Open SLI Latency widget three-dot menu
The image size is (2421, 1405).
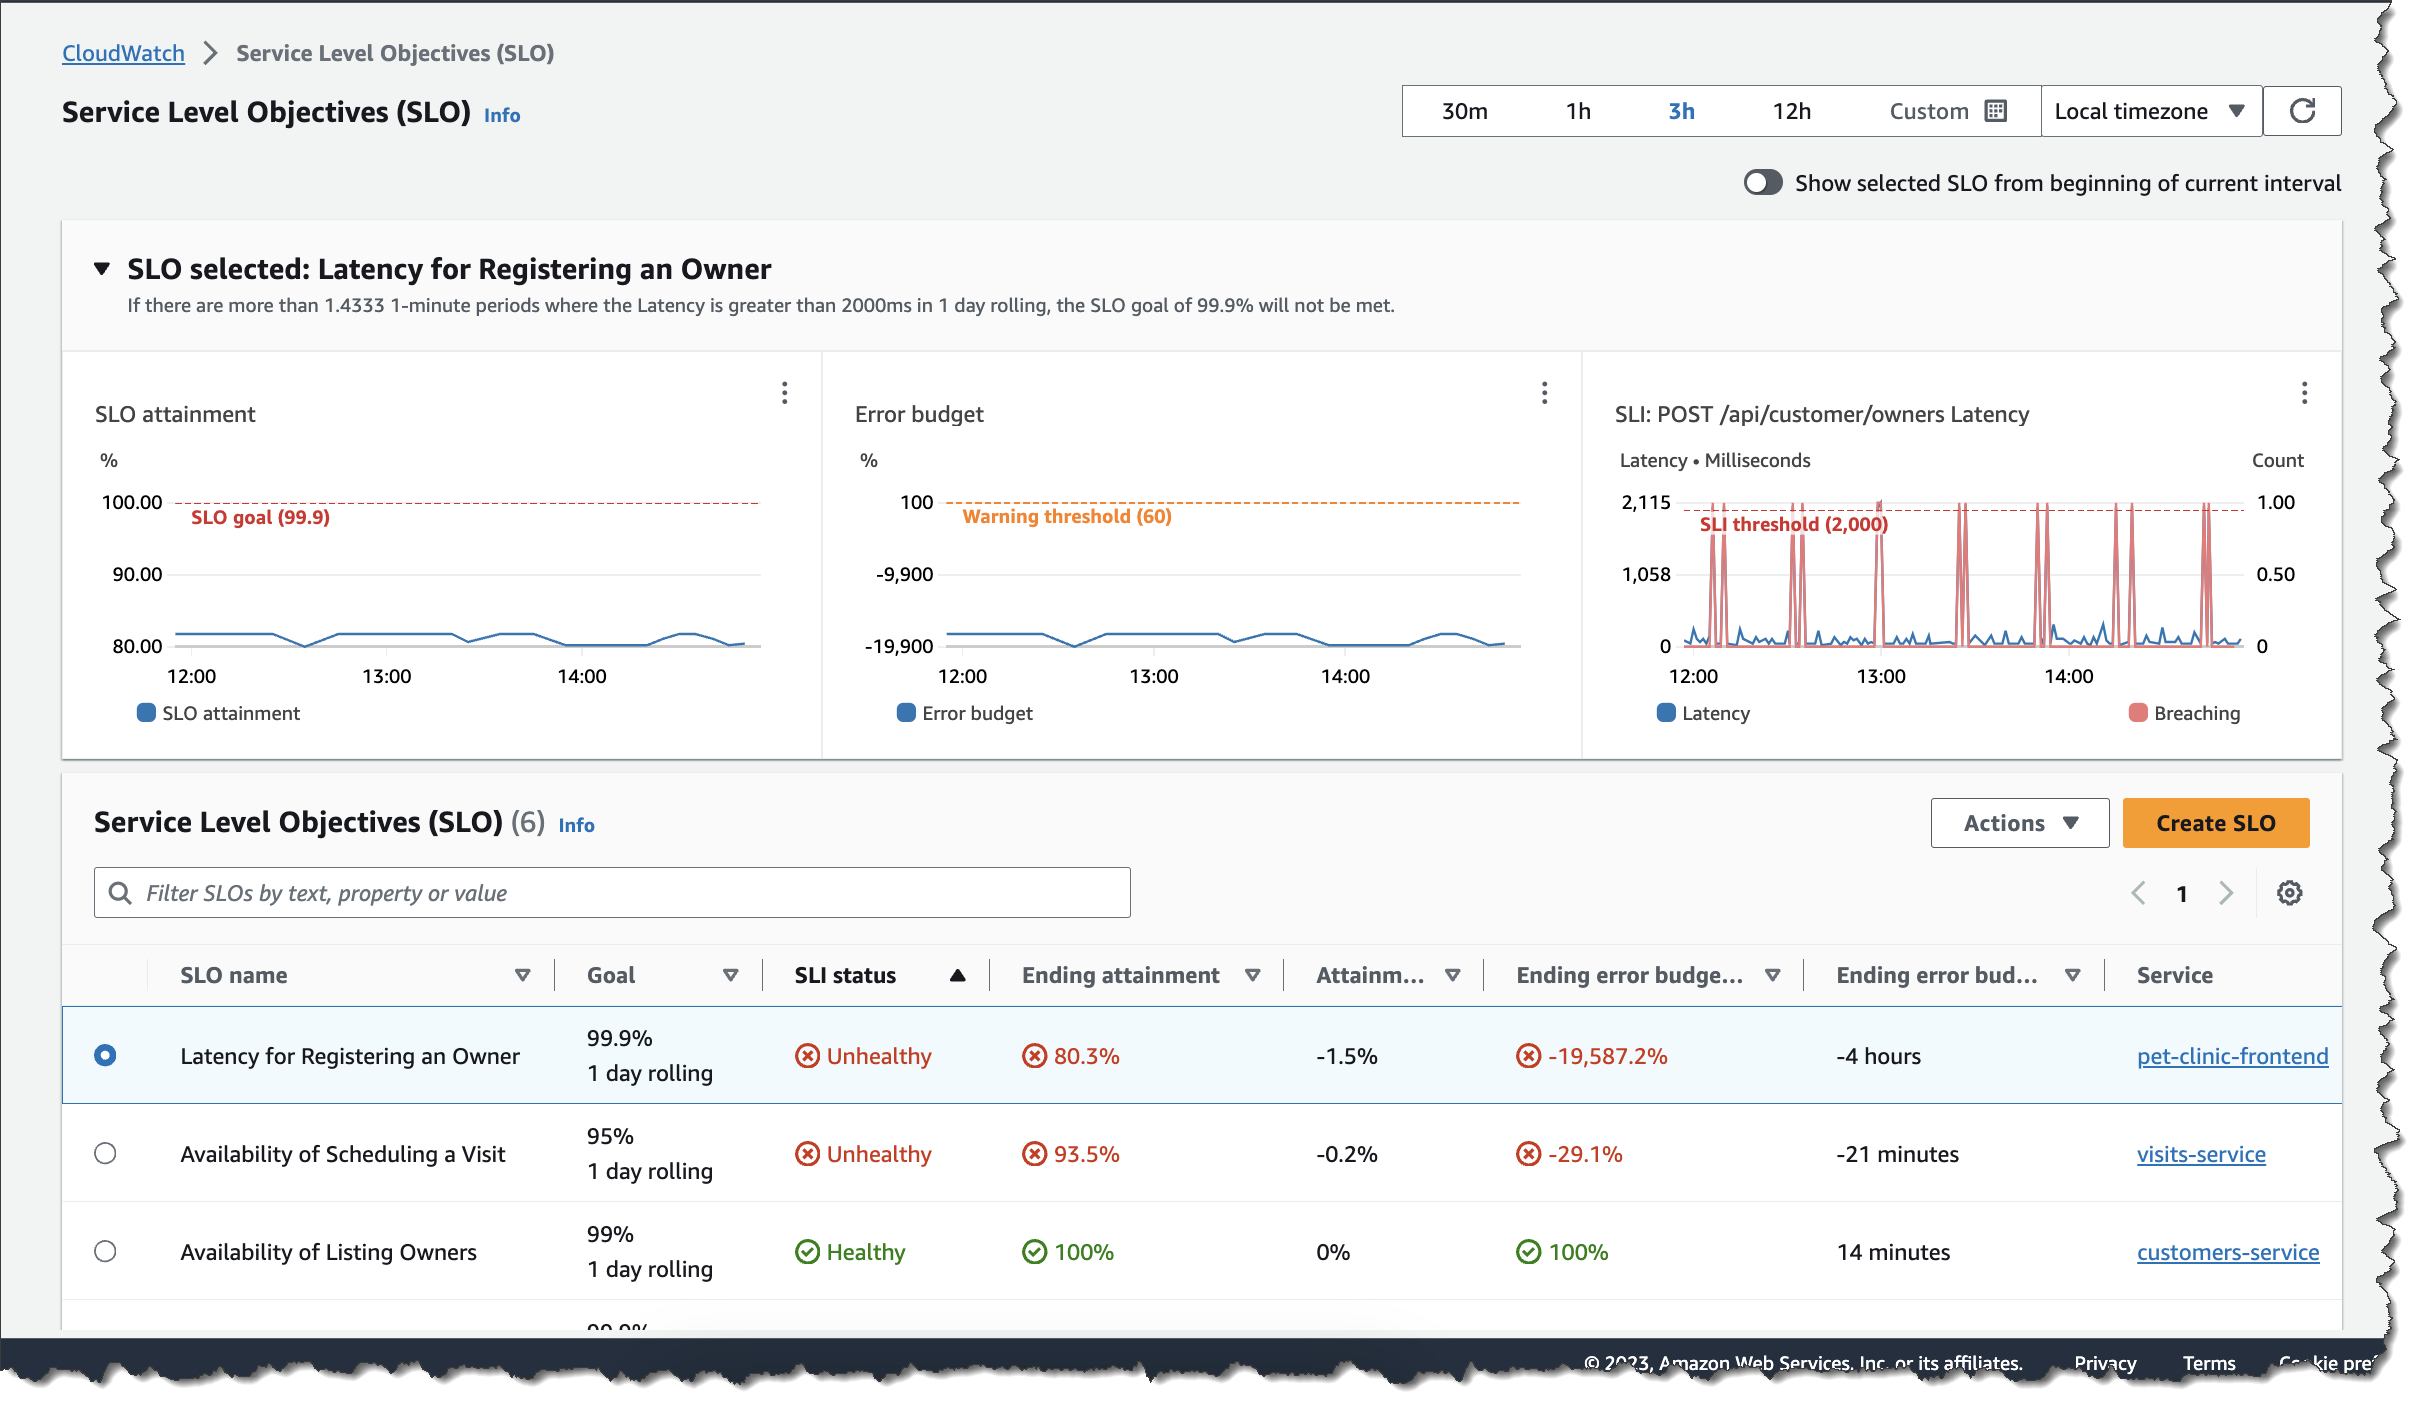tap(2304, 393)
